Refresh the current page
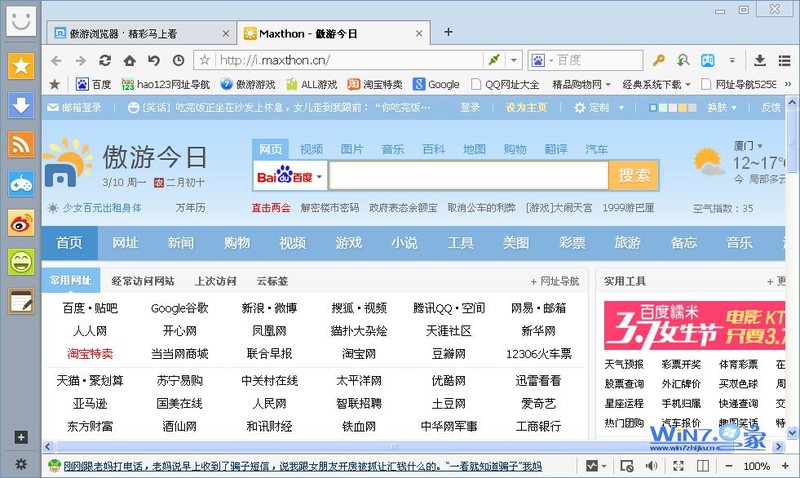This screenshot has width=800, height=478. point(105,60)
